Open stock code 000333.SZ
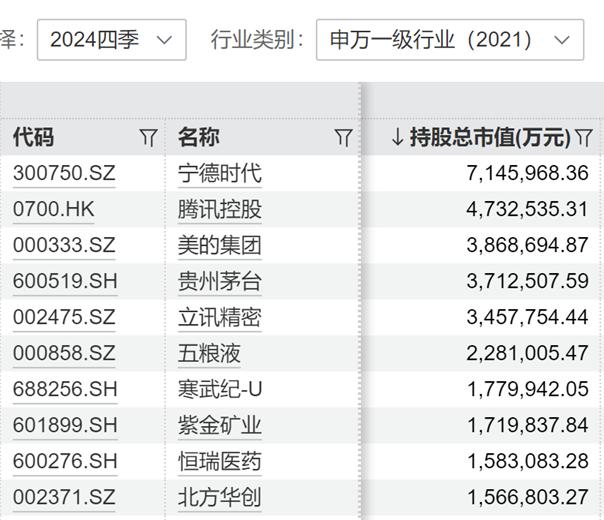604x520 pixels. (x=64, y=245)
